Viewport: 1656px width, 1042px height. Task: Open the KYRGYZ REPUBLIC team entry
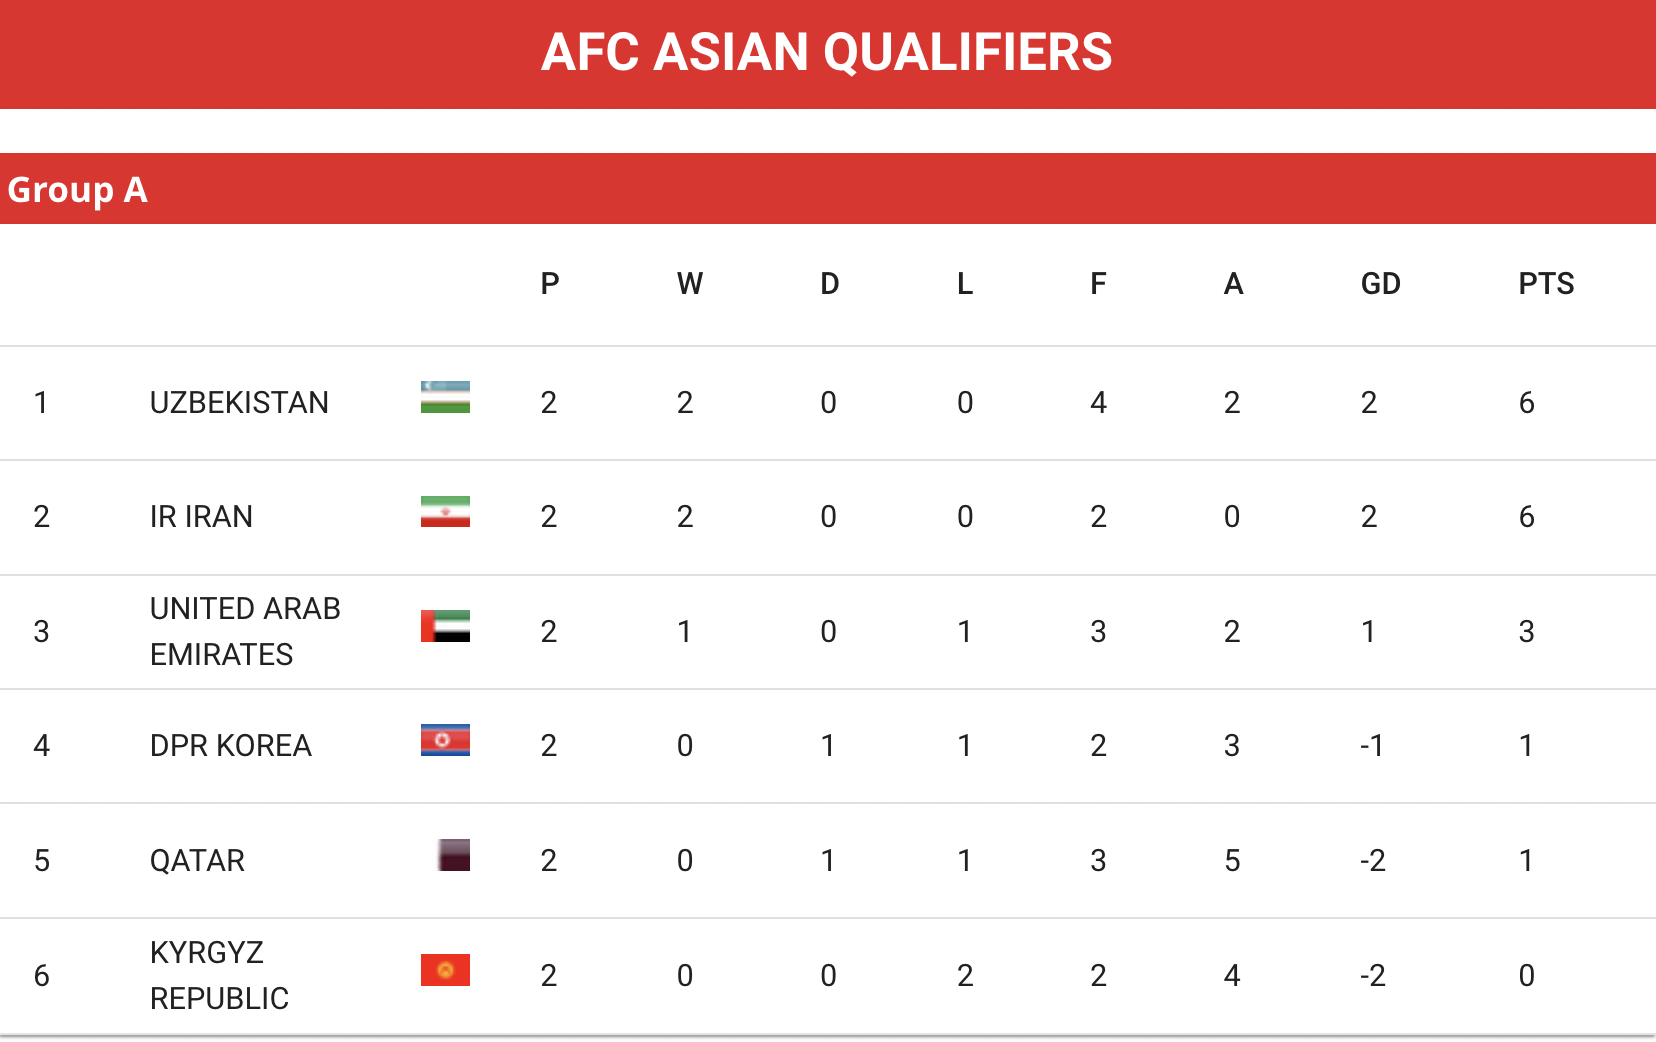click(219, 975)
